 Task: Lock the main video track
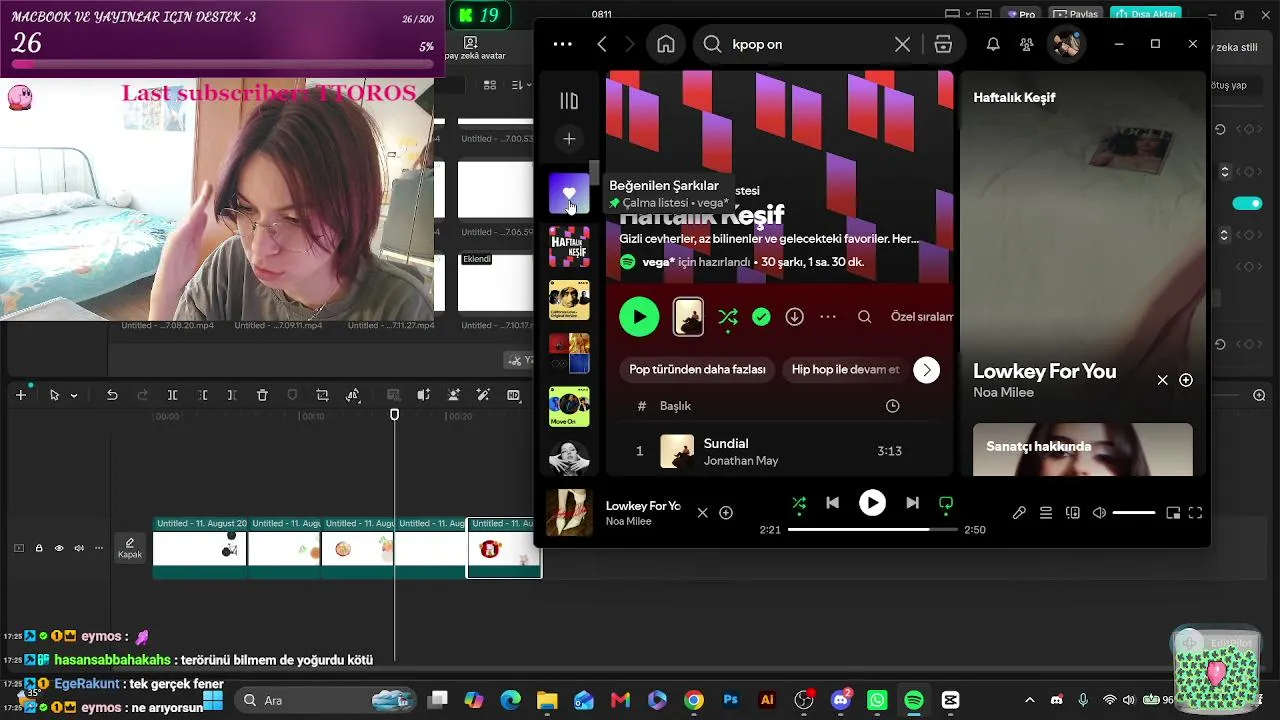pos(39,548)
